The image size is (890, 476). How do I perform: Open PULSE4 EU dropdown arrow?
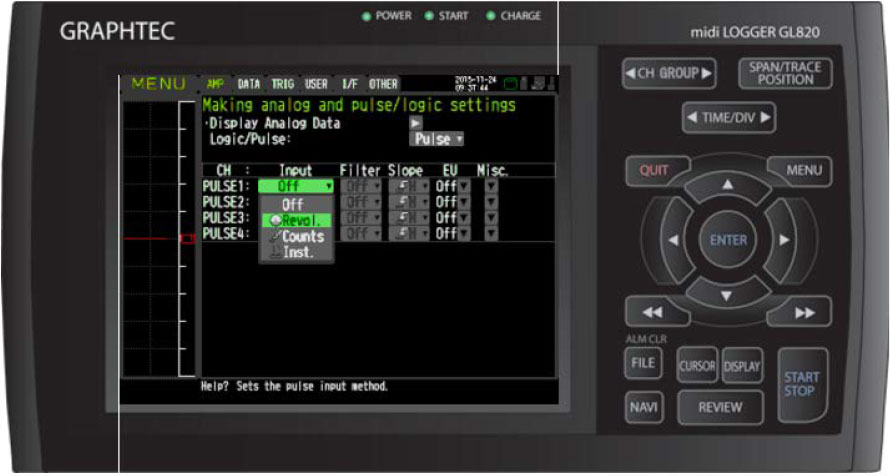[x=464, y=233]
